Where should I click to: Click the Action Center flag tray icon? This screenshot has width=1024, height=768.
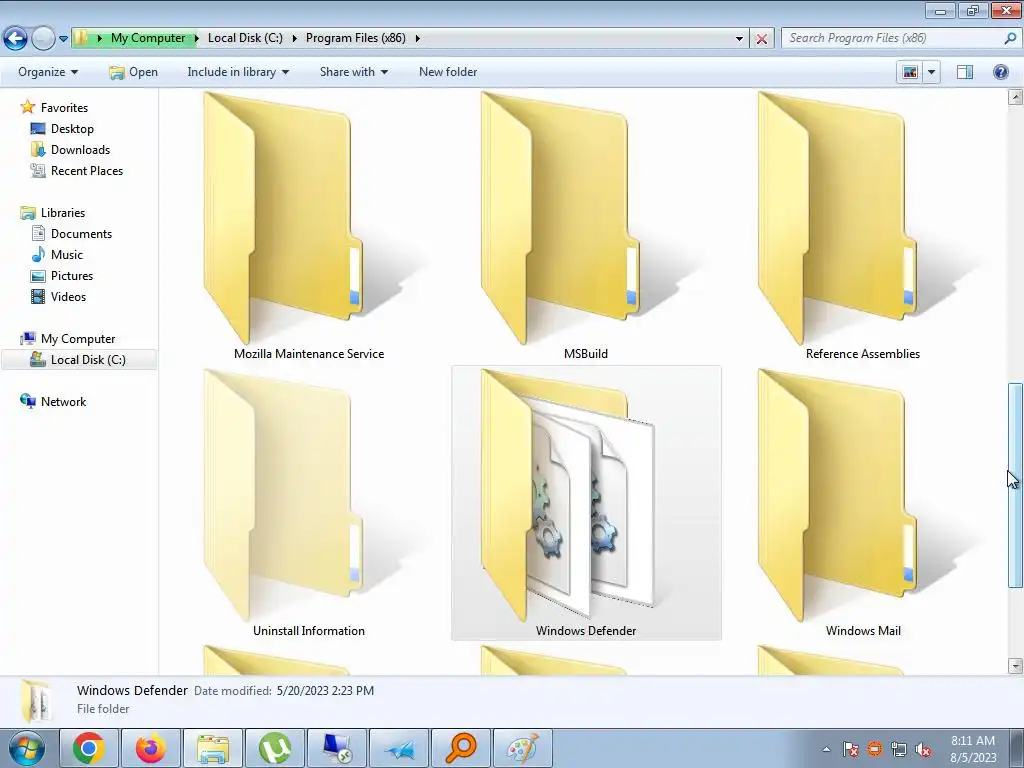point(850,749)
